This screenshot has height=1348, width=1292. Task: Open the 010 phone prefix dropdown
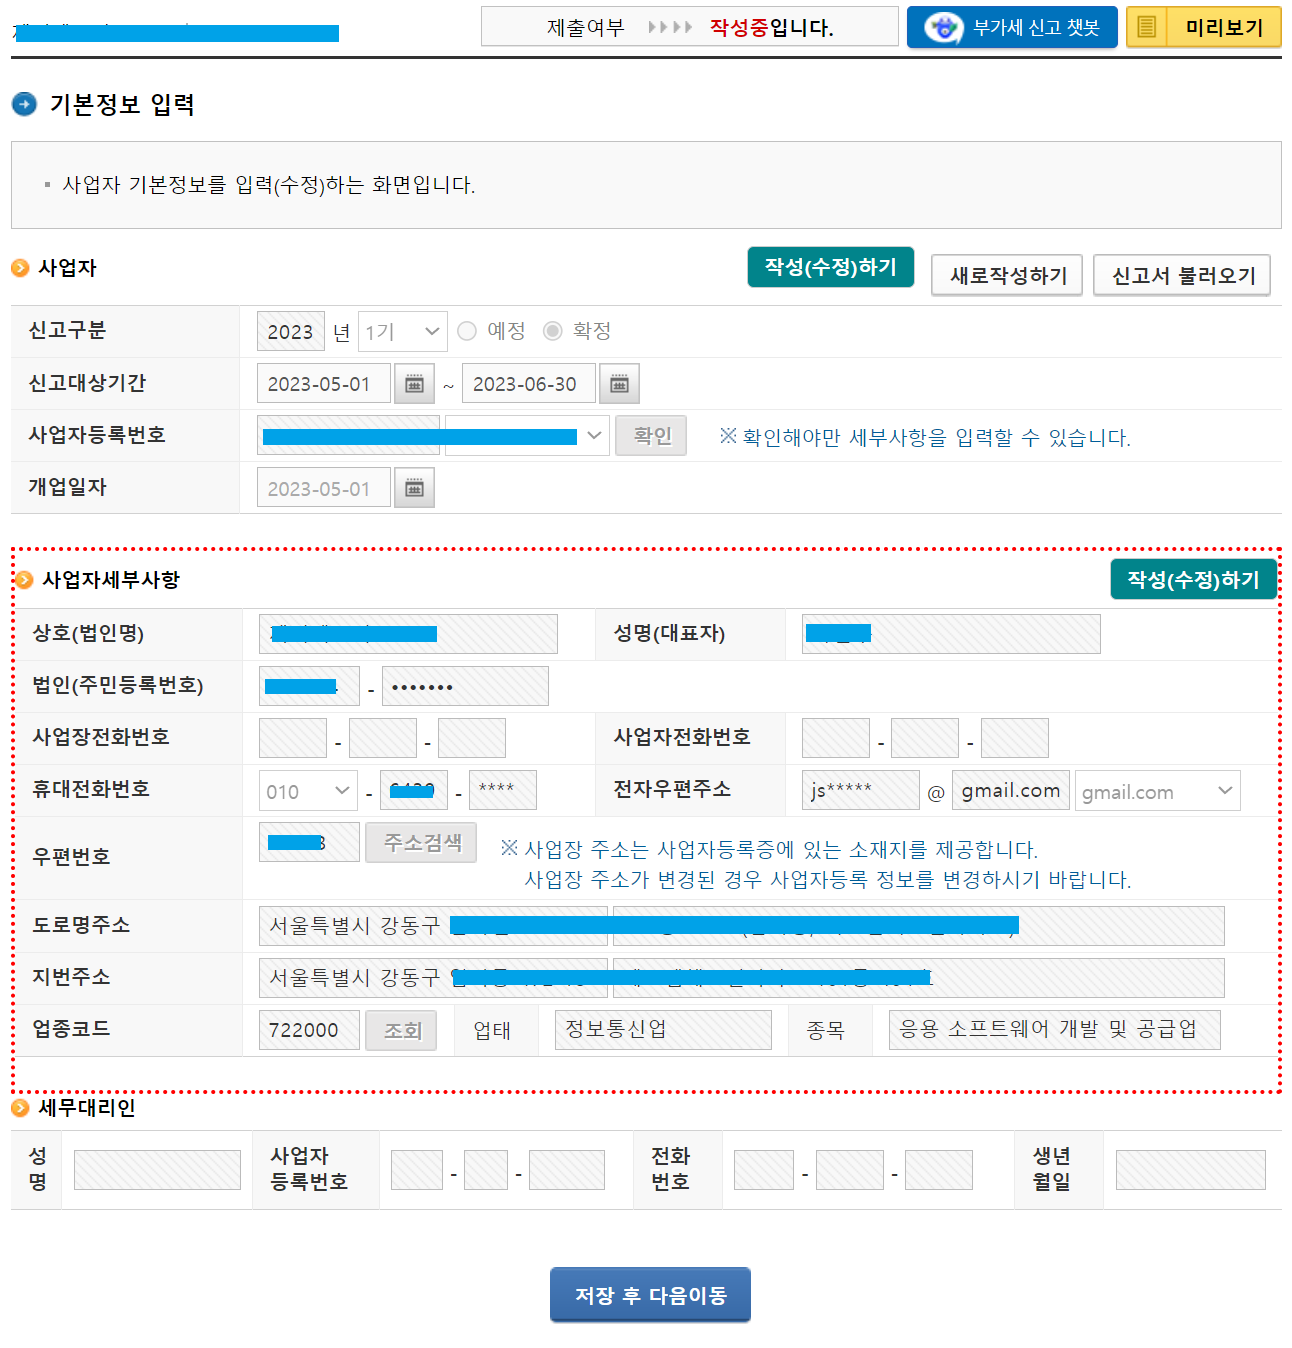(306, 790)
